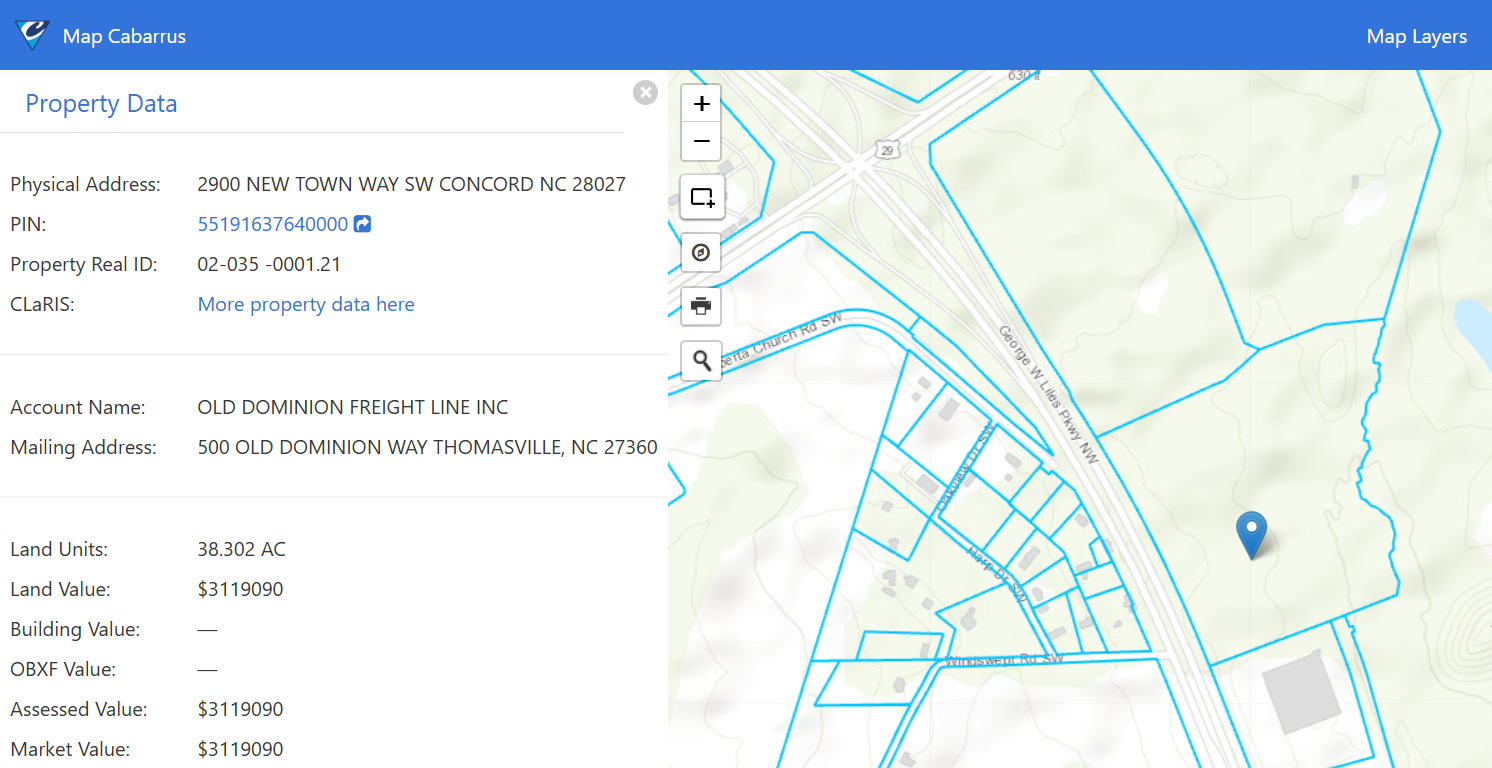Click the Map Cabarrus title
This screenshot has width=1492, height=768.
tap(124, 36)
